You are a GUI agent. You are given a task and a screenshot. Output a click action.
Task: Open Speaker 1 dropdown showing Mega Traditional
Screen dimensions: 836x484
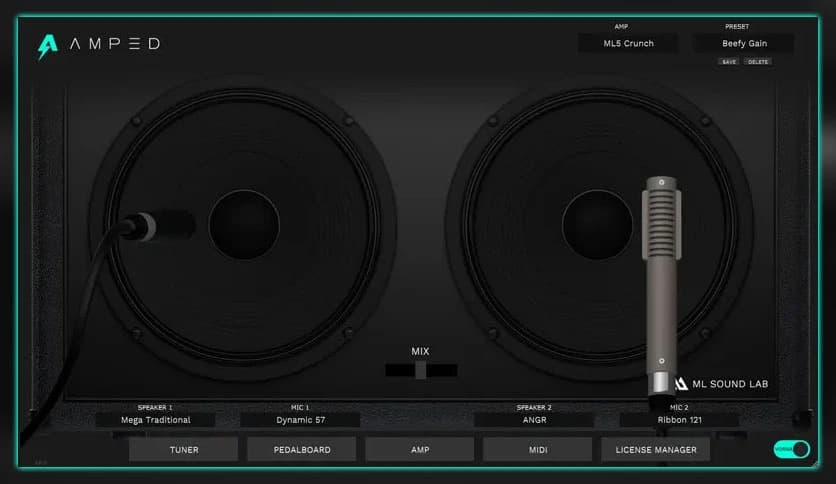(x=155, y=420)
